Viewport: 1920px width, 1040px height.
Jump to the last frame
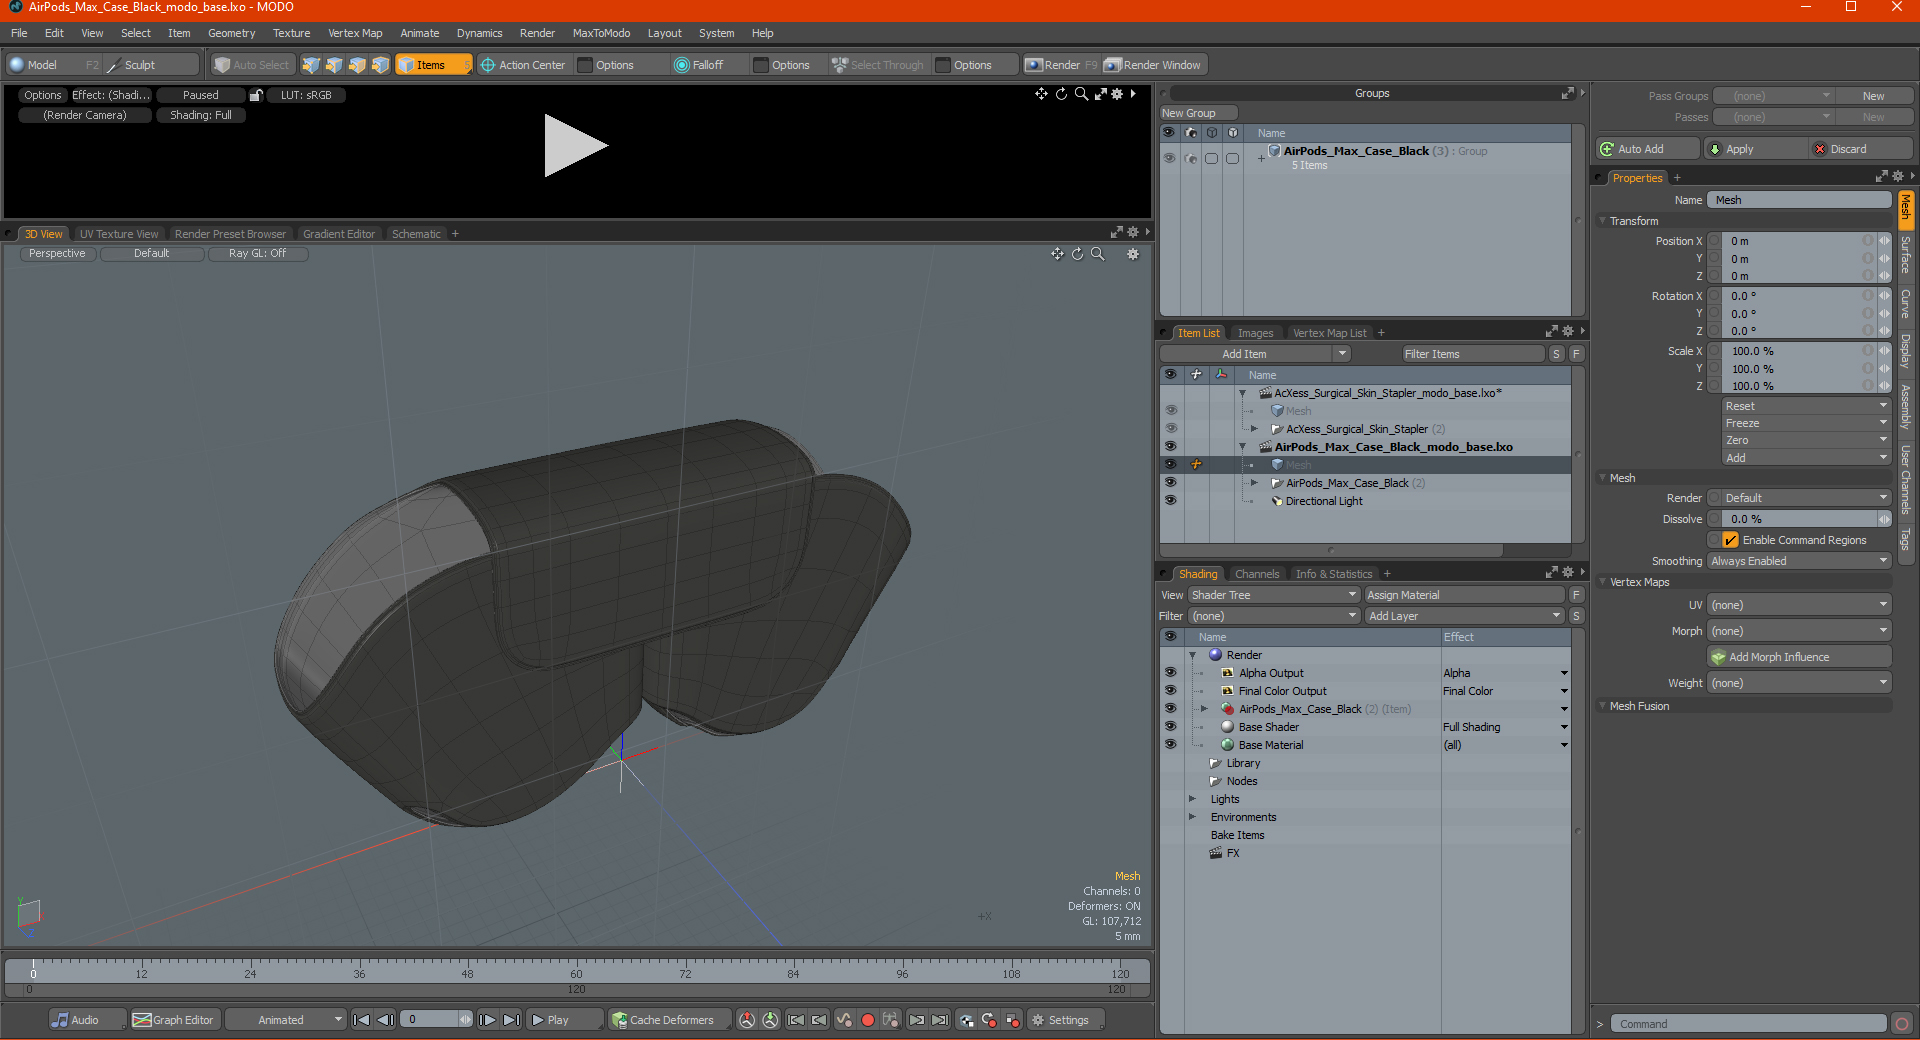point(511,1020)
